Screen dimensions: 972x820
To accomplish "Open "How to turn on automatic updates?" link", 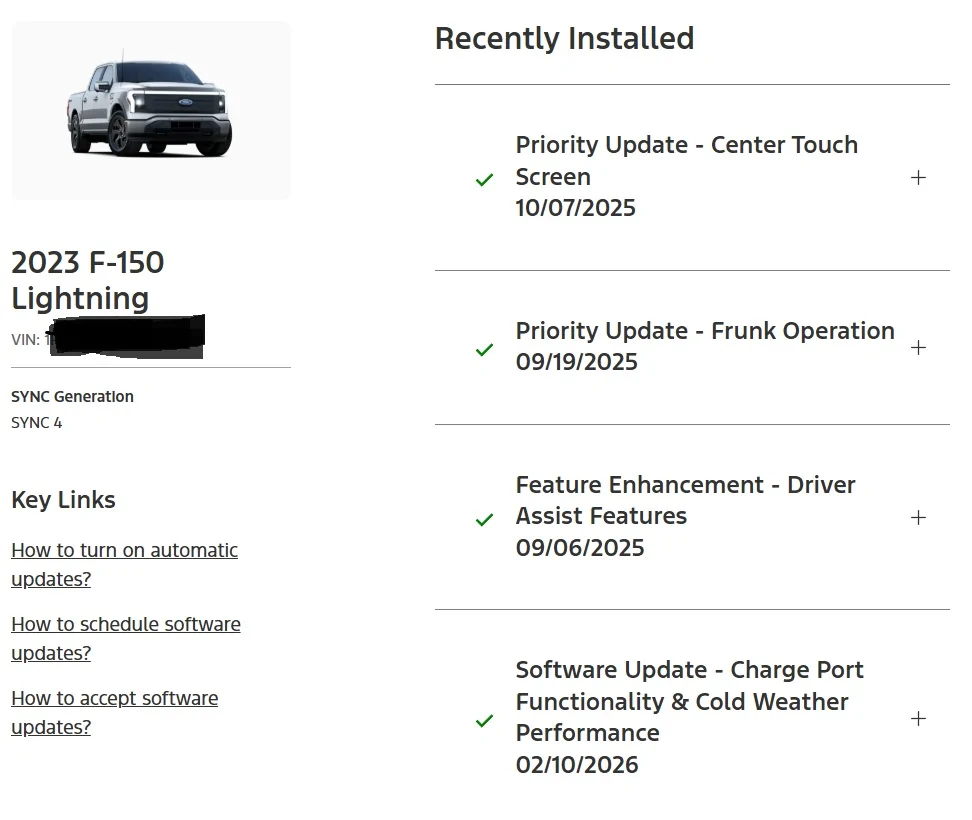I will tap(124, 564).
